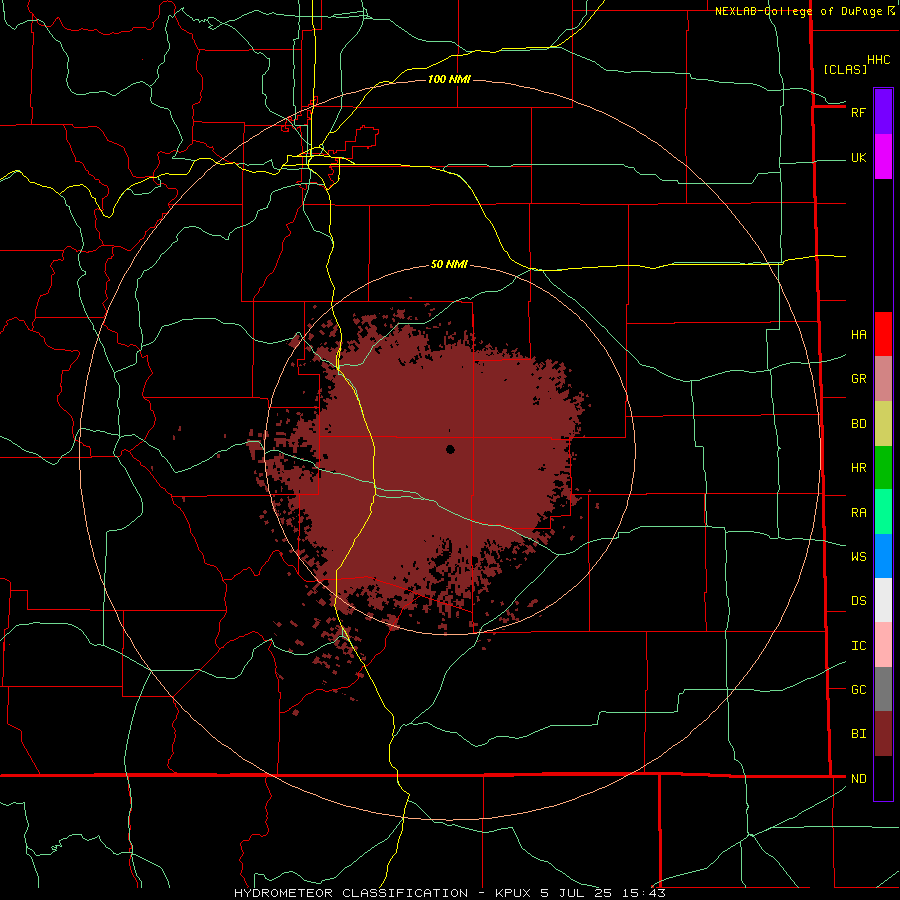Select the GR legend label
This screenshot has width=900, height=900.
click(x=858, y=379)
